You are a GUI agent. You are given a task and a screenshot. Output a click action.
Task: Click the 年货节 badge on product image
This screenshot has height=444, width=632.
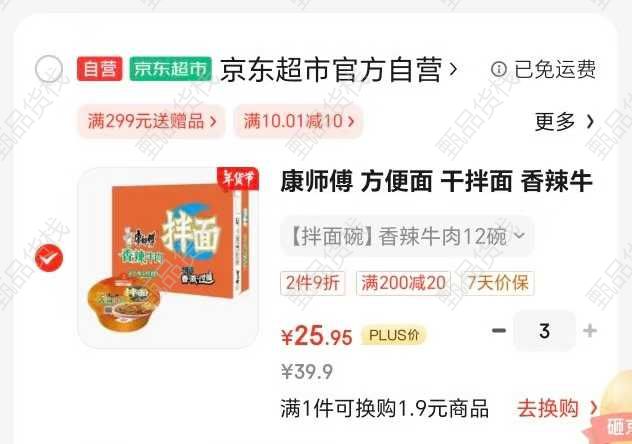[x=238, y=178]
